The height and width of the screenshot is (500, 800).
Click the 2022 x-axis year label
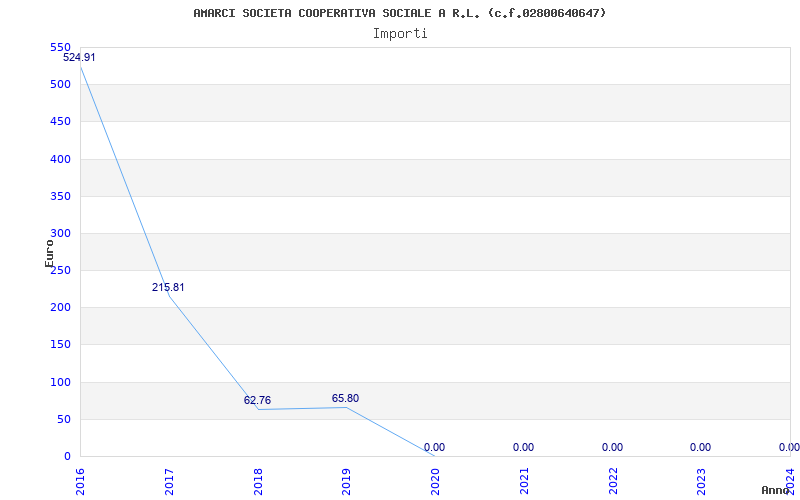(613, 482)
